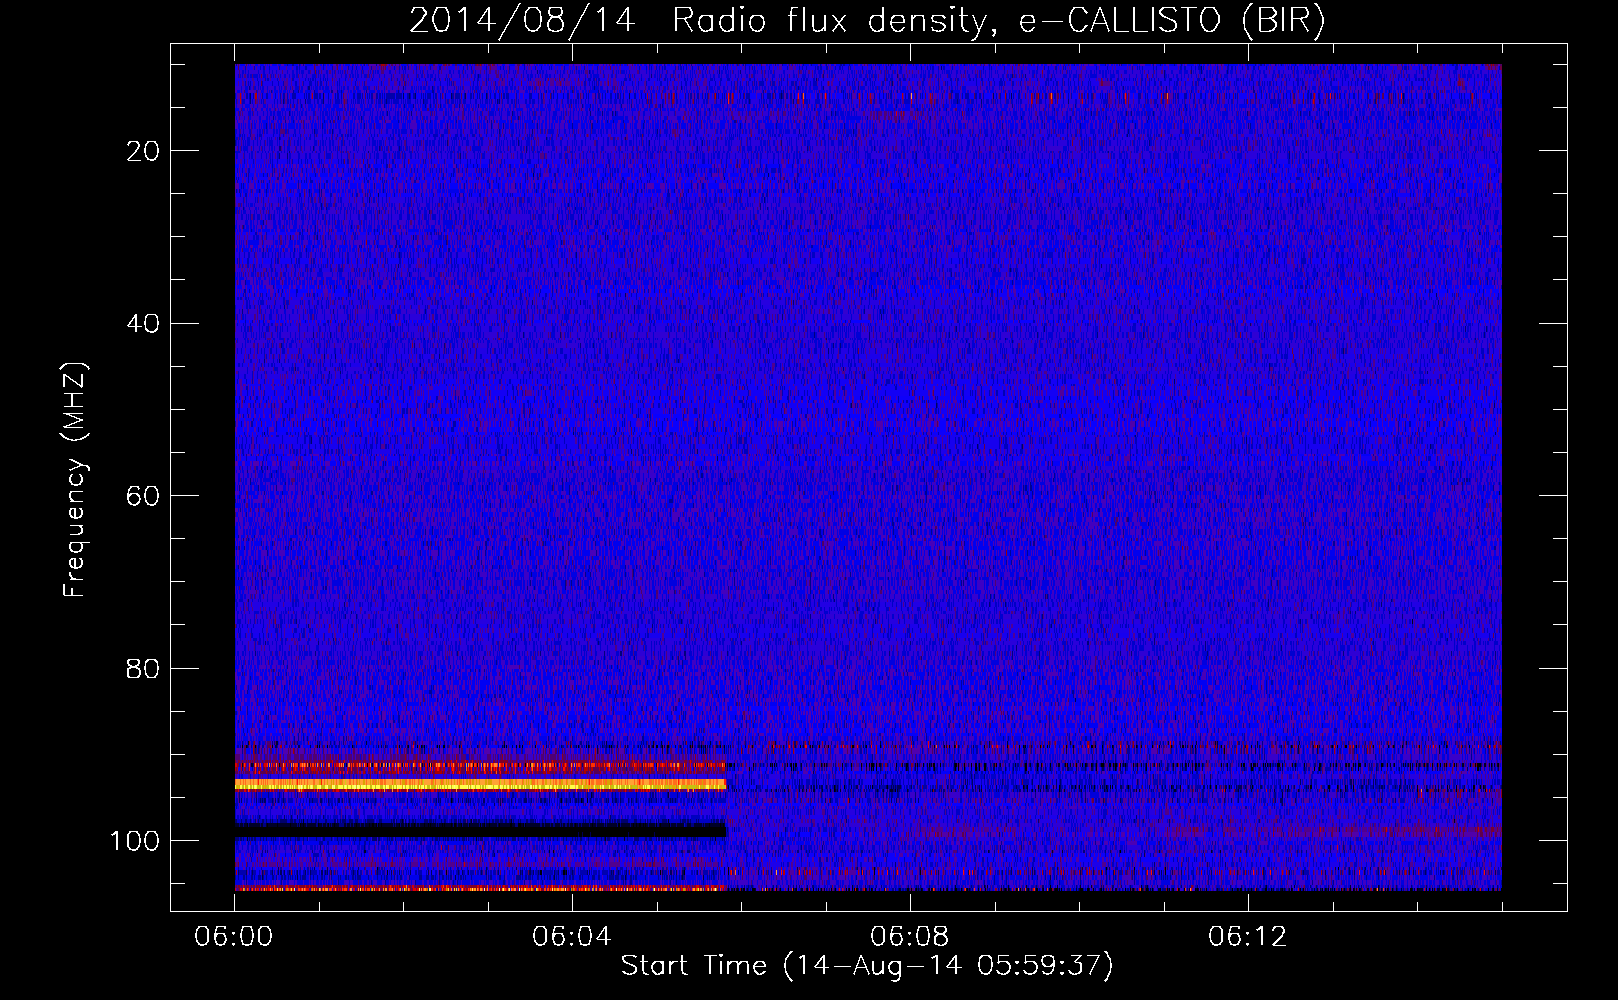The width and height of the screenshot is (1618, 1000).
Task: Click the 60 MHz frequency tick label
Action: pyautogui.click(x=143, y=496)
